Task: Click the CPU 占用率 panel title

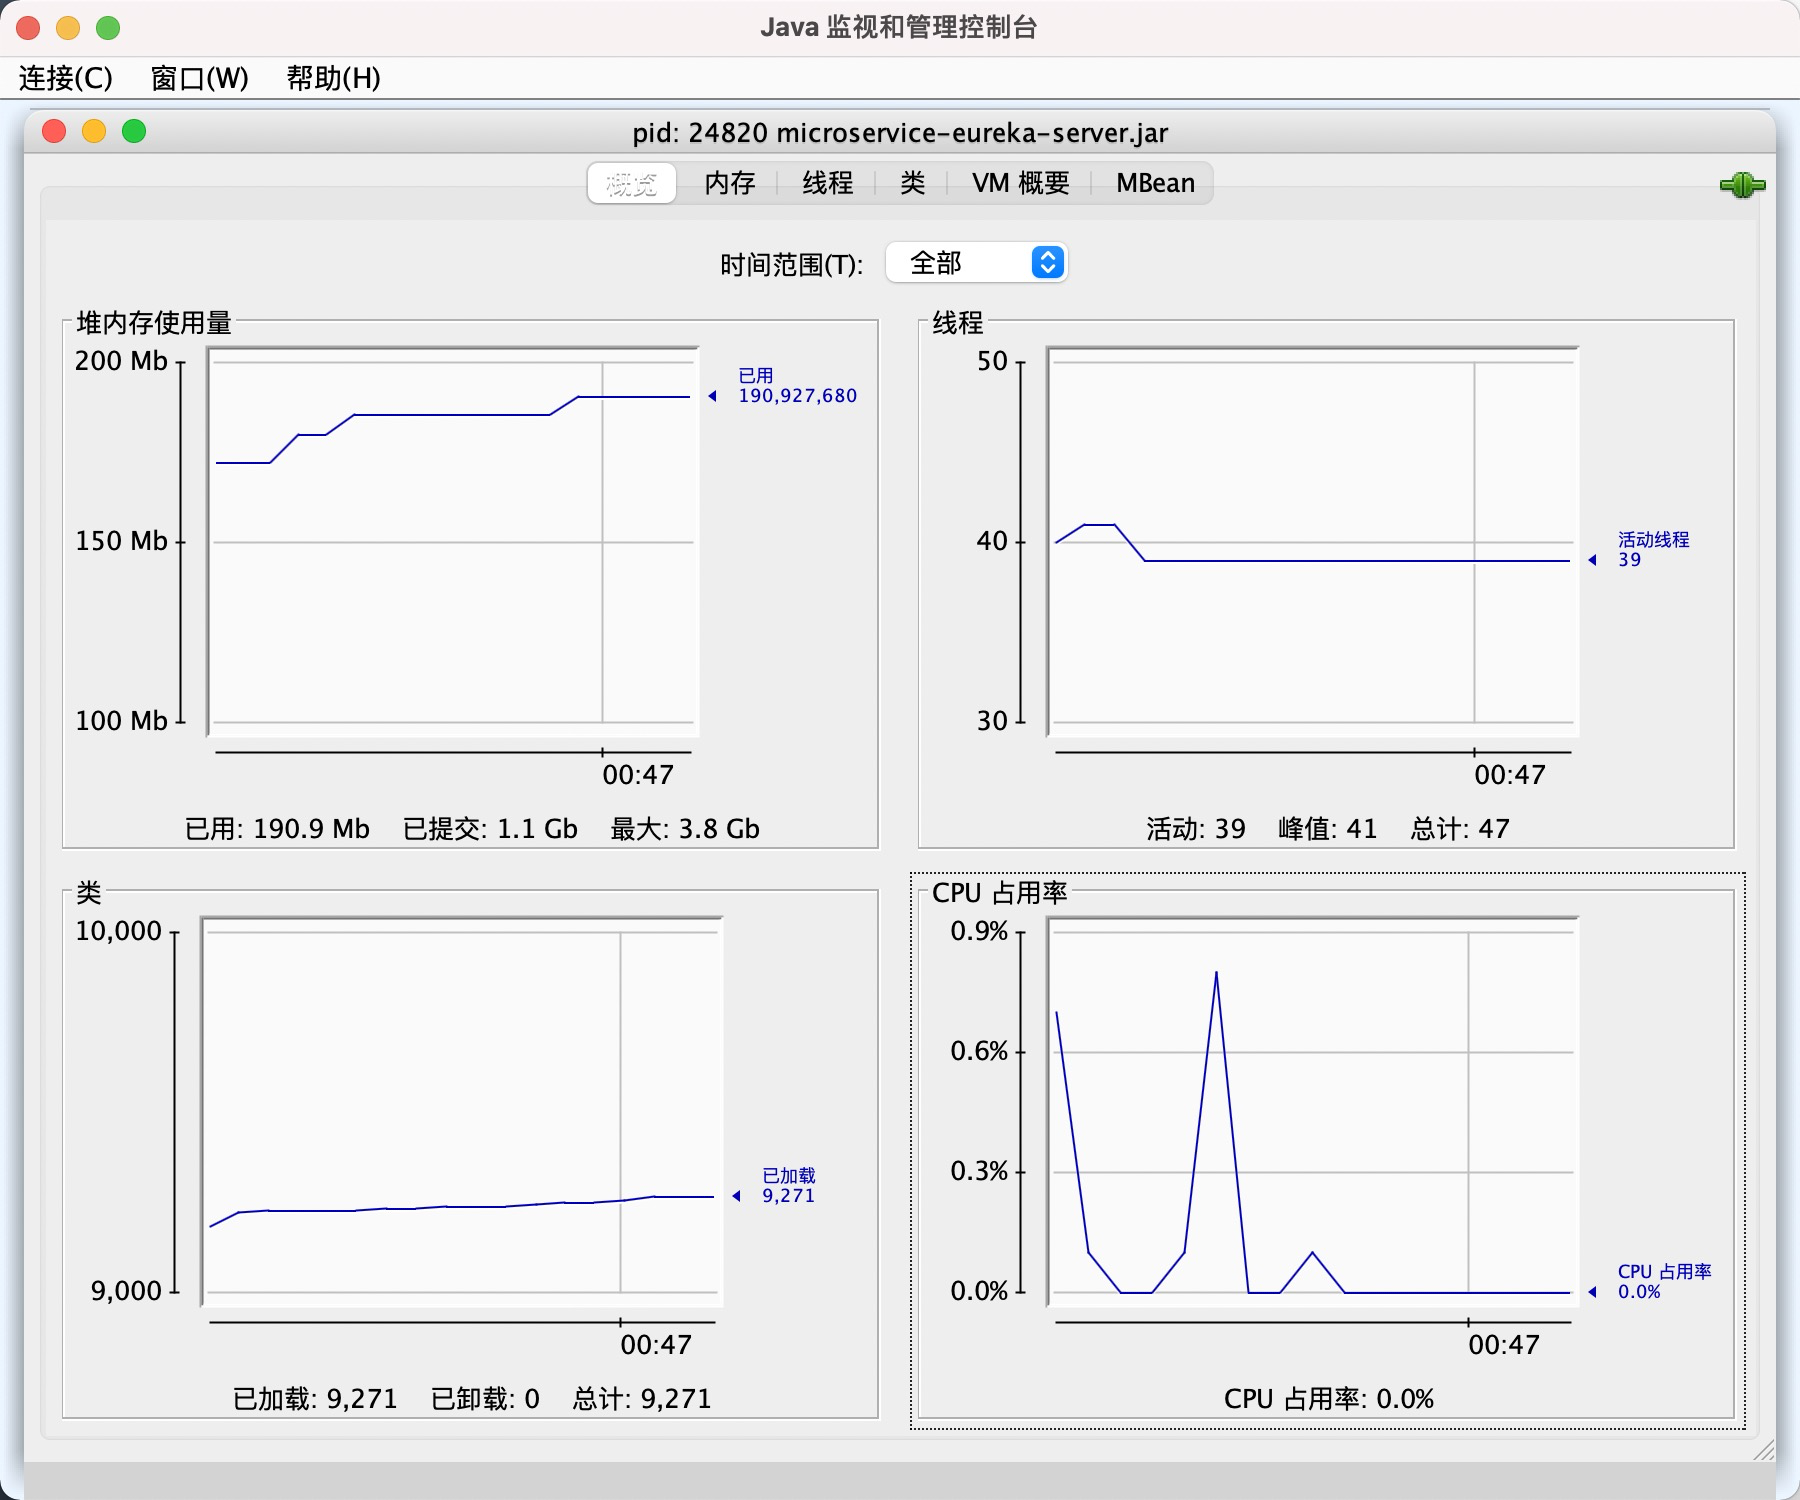Action: (x=1000, y=893)
